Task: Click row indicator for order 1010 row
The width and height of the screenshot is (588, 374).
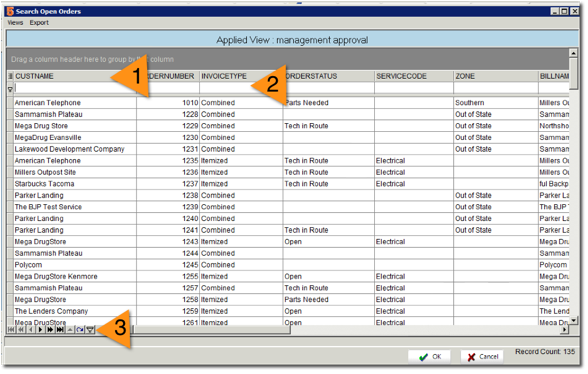Action: 10,103
